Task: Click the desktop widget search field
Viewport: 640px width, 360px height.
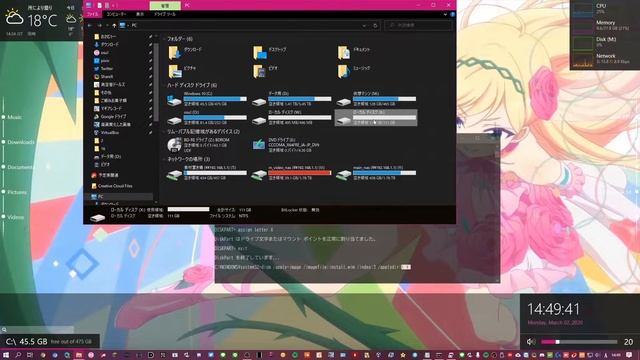Action: 38,329
